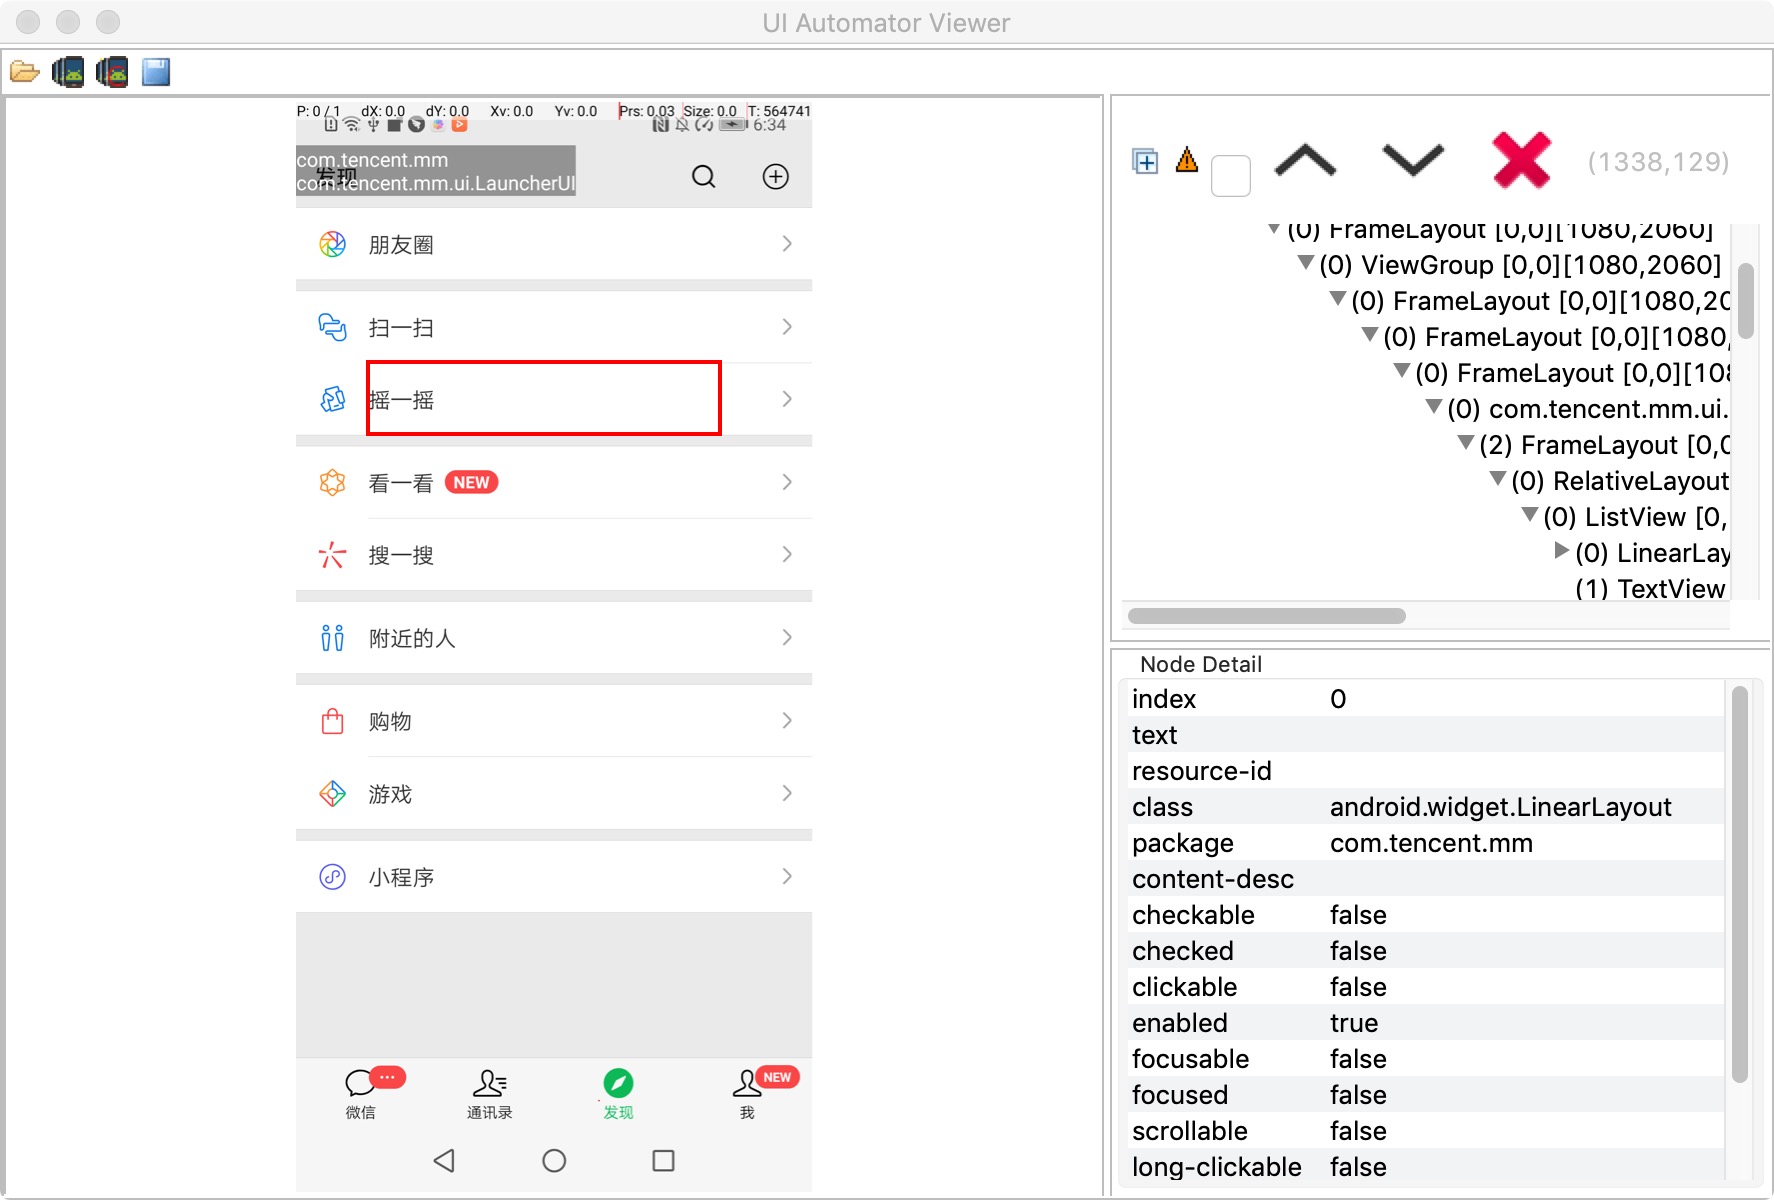
Task: Select the class value android.widget.LinearLayout
Action: [x=1501, y=807]
